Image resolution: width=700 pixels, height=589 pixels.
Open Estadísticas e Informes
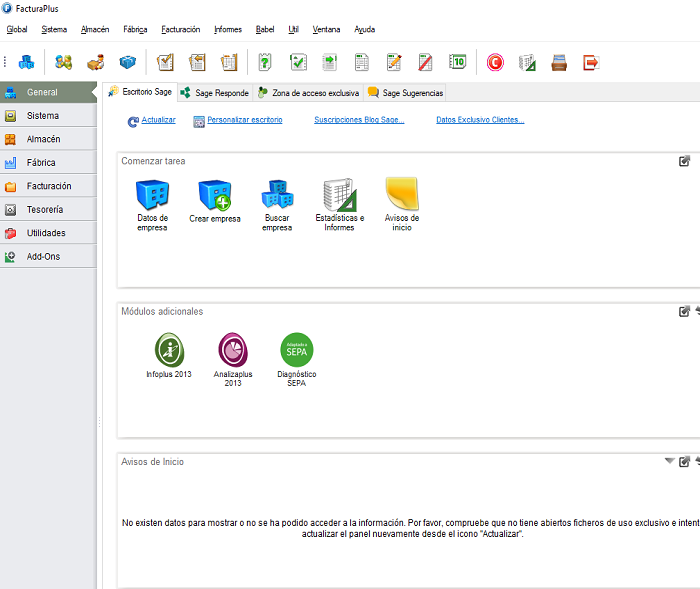pyautogui.click(x=339, y=194)
